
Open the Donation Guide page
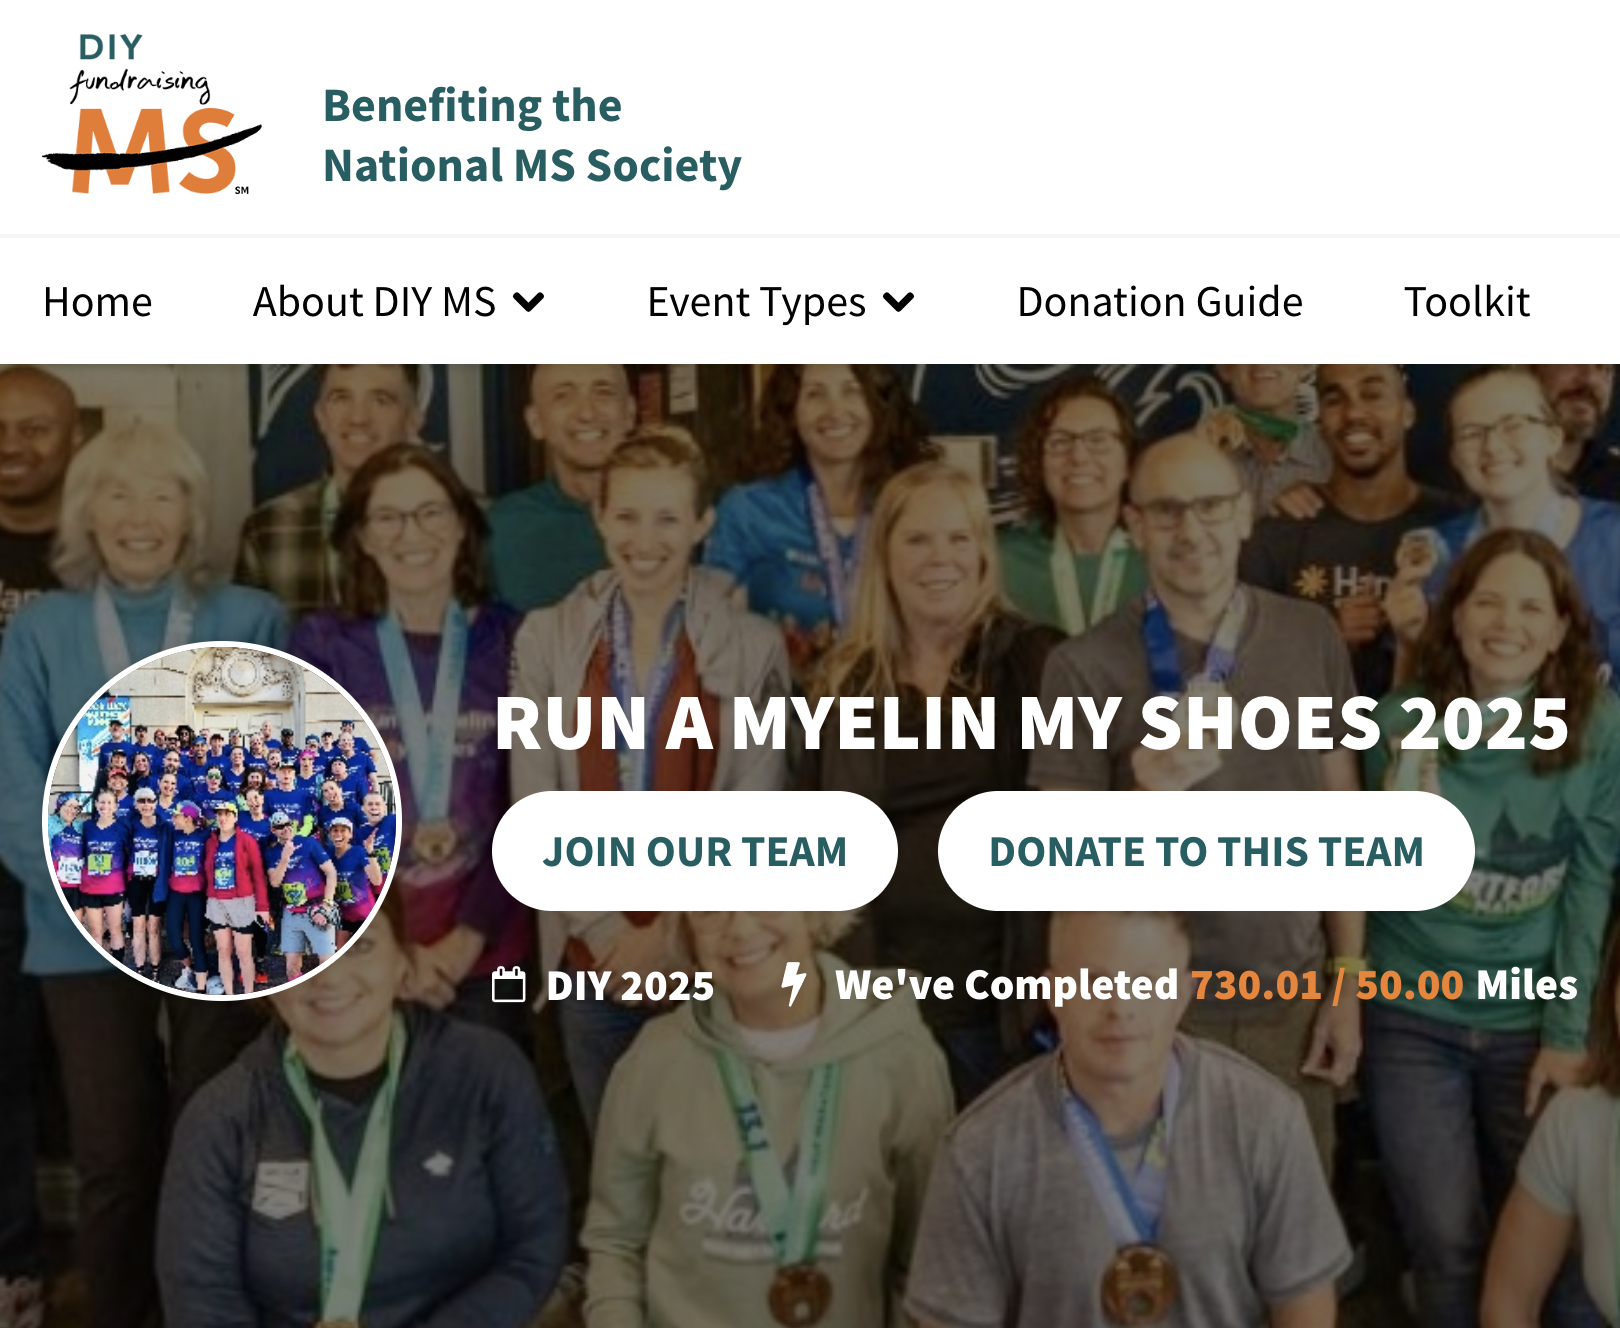(1160, 302)
